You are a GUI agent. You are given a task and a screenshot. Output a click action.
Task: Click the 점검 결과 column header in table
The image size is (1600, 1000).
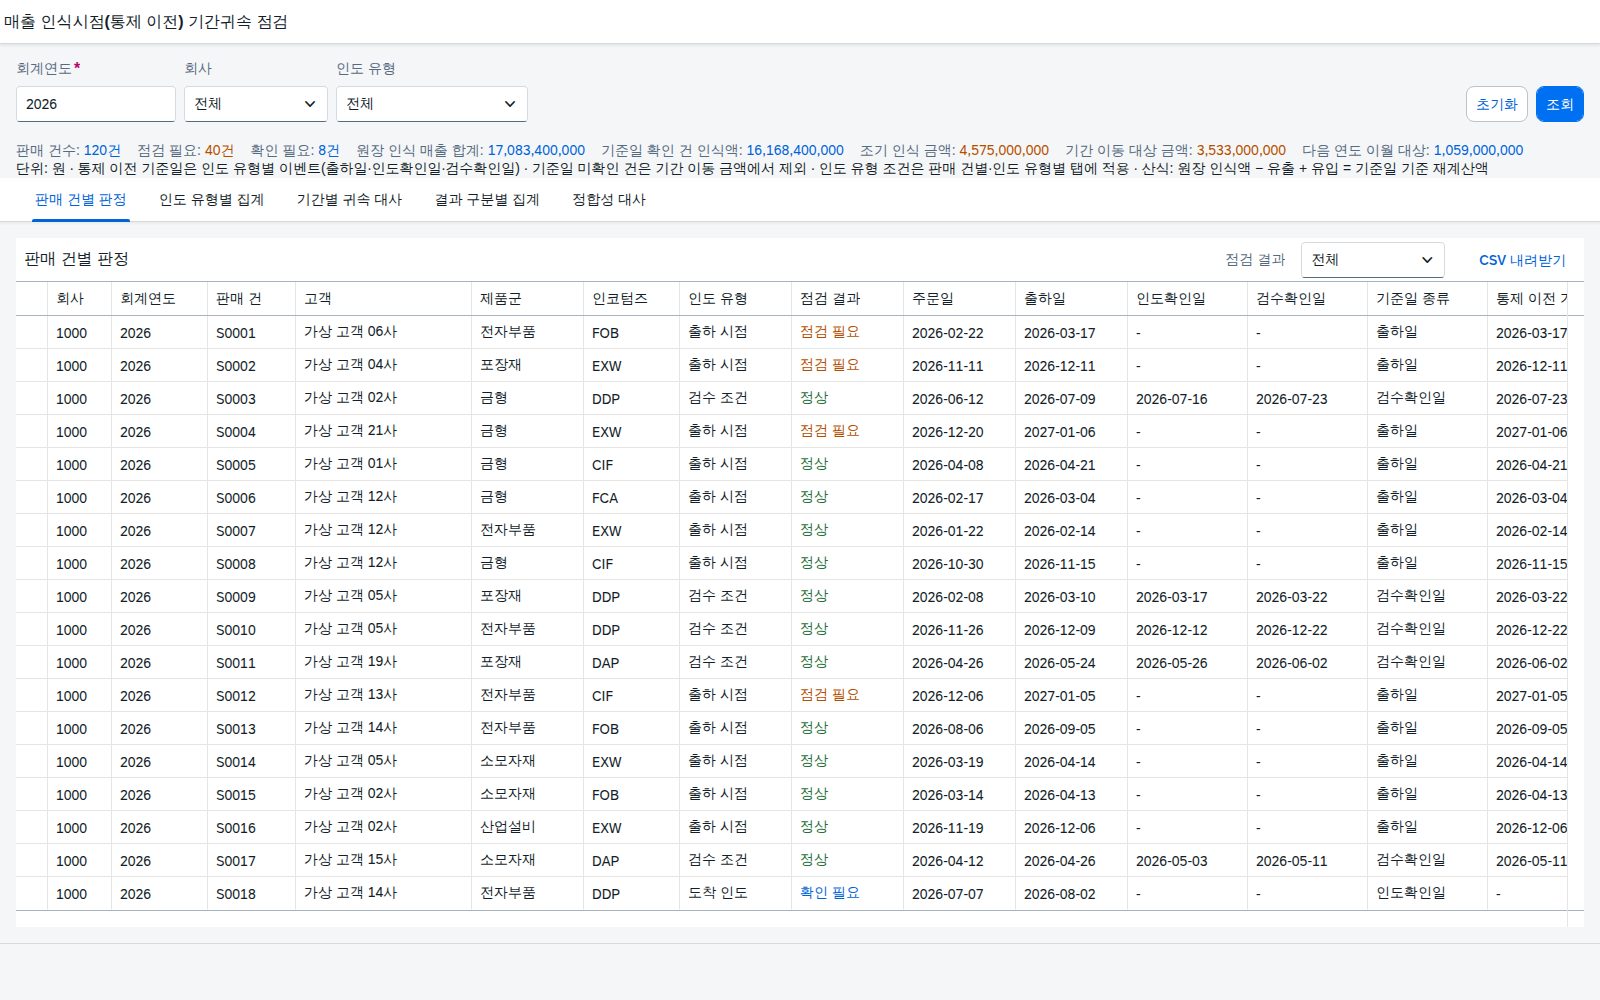pyautogui.click(x=847, y=299)
